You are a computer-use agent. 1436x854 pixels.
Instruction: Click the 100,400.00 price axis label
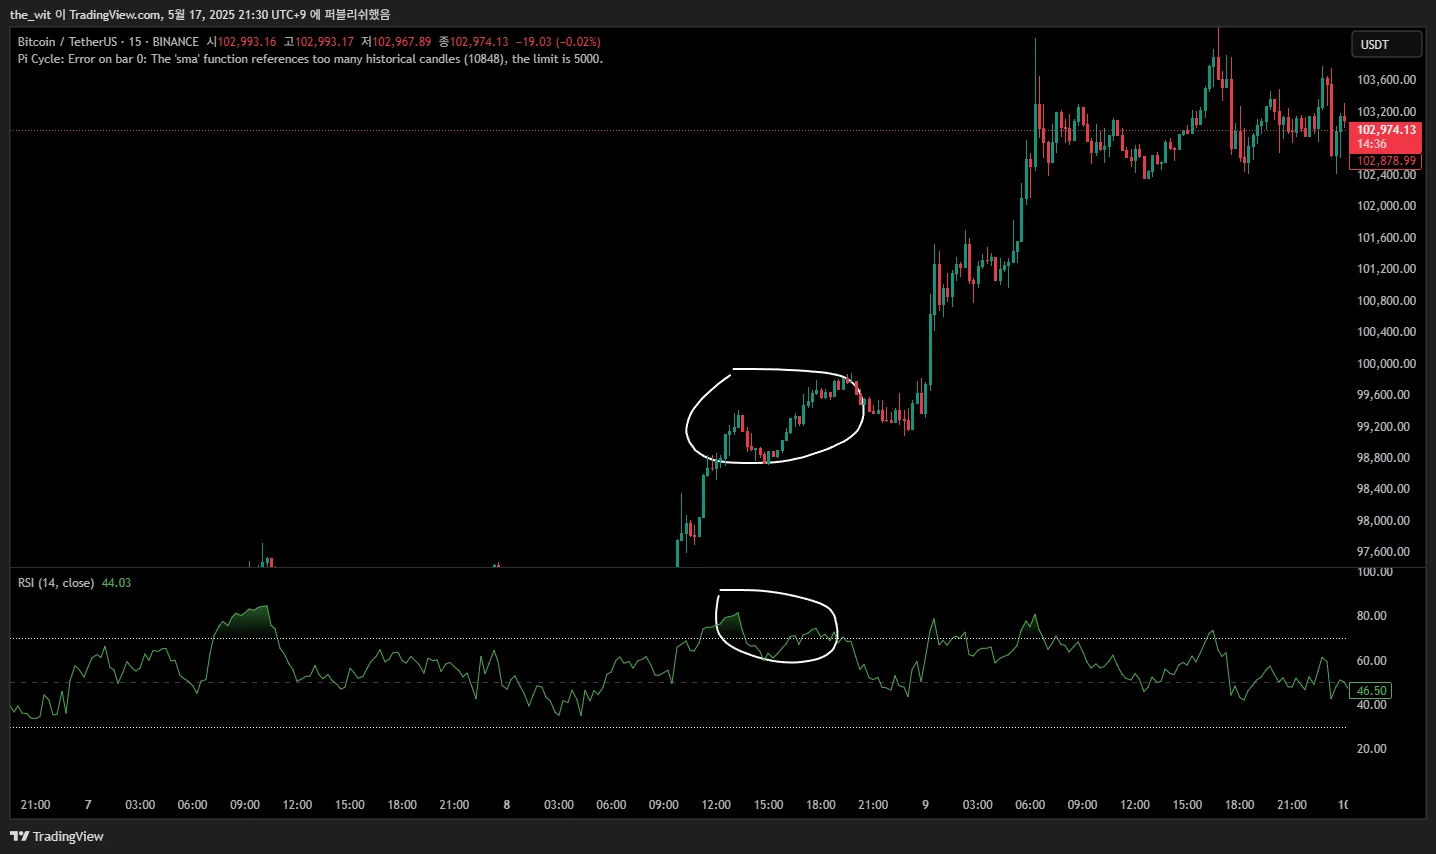(1386, 332)
